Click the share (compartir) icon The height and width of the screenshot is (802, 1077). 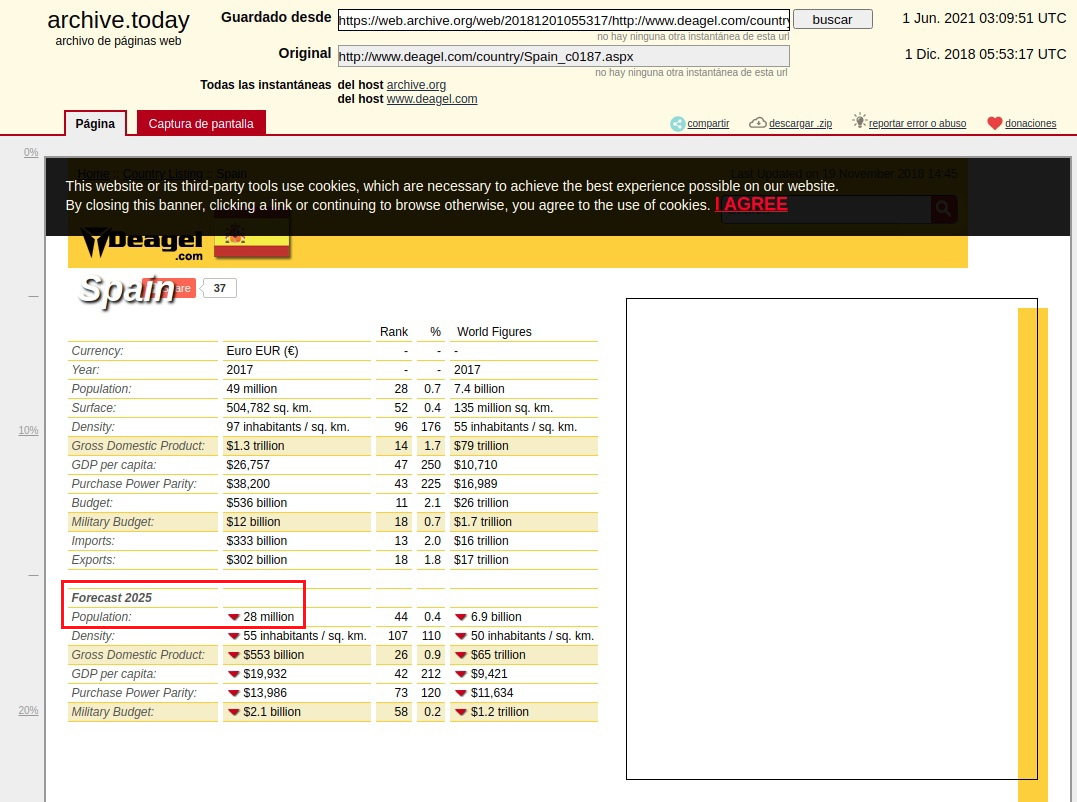(x=678, y=123)
